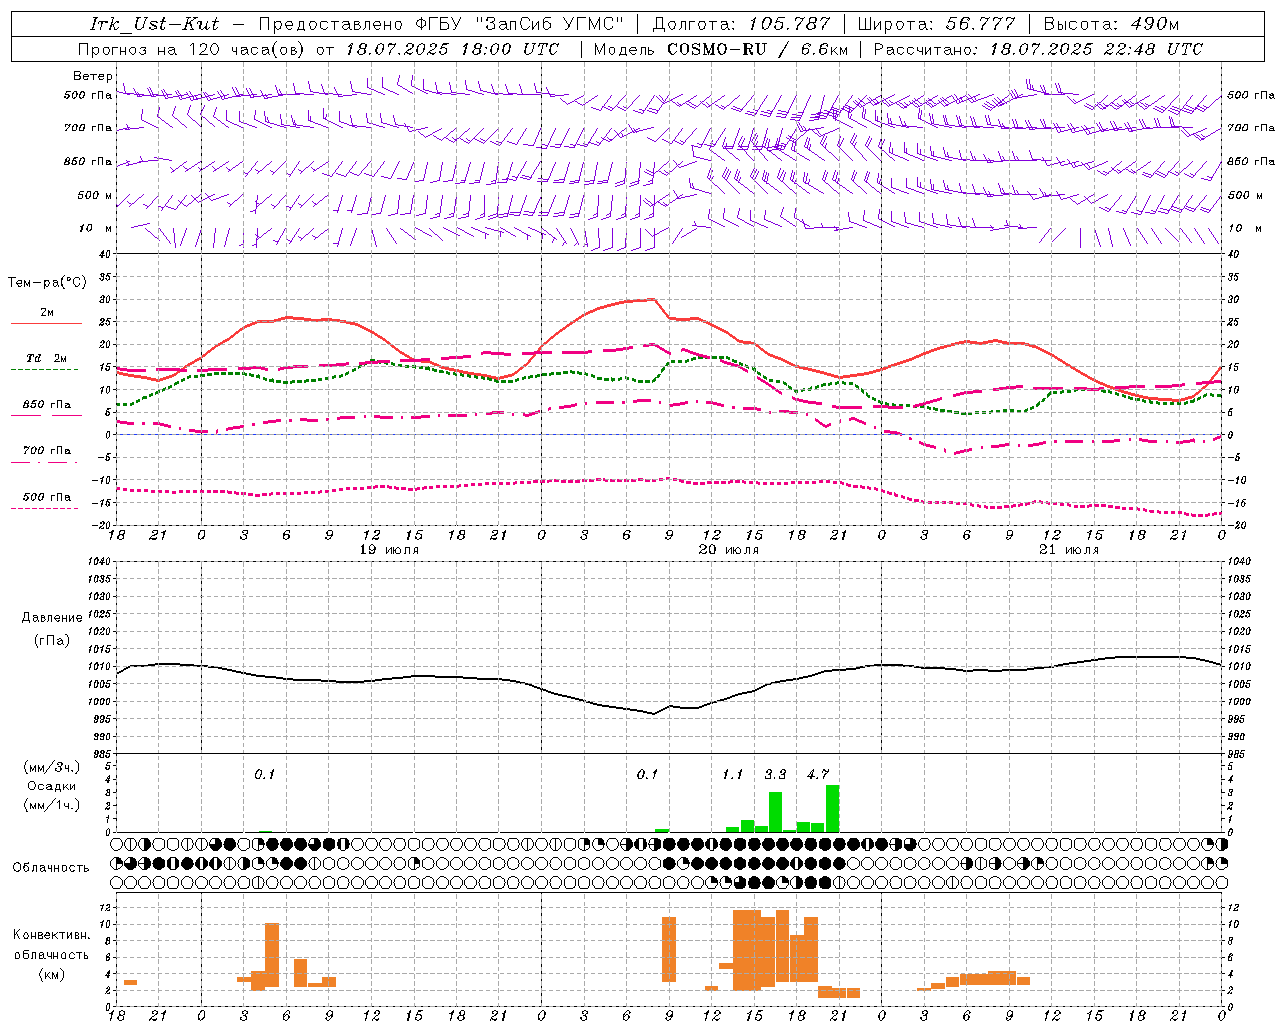Click the "Конвективн." convective cloud label
Viewport: 1280px width, 1024px height.
click(52, 935)
